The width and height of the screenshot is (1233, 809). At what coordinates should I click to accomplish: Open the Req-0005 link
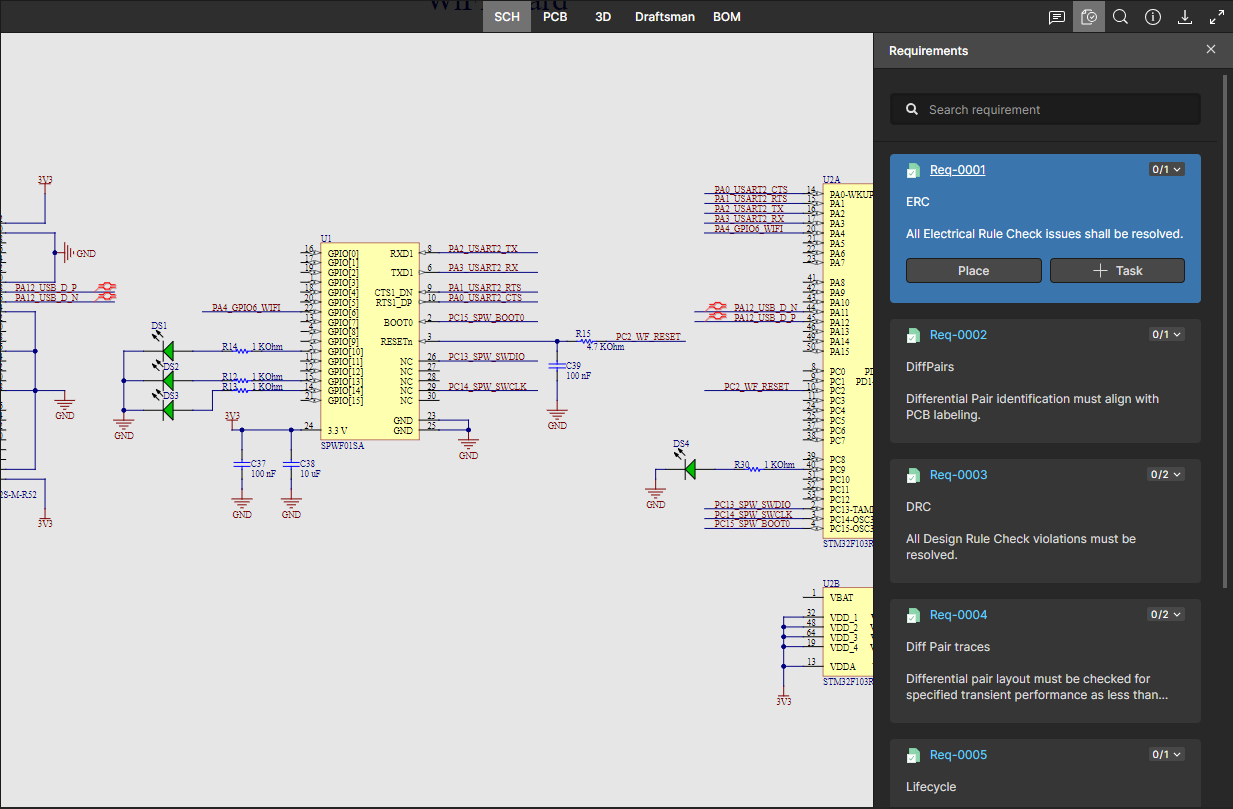(x=958, y=755)
